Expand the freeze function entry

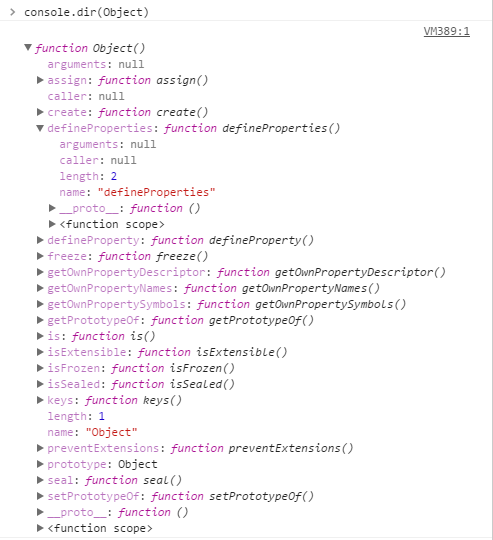click(40, 256)
